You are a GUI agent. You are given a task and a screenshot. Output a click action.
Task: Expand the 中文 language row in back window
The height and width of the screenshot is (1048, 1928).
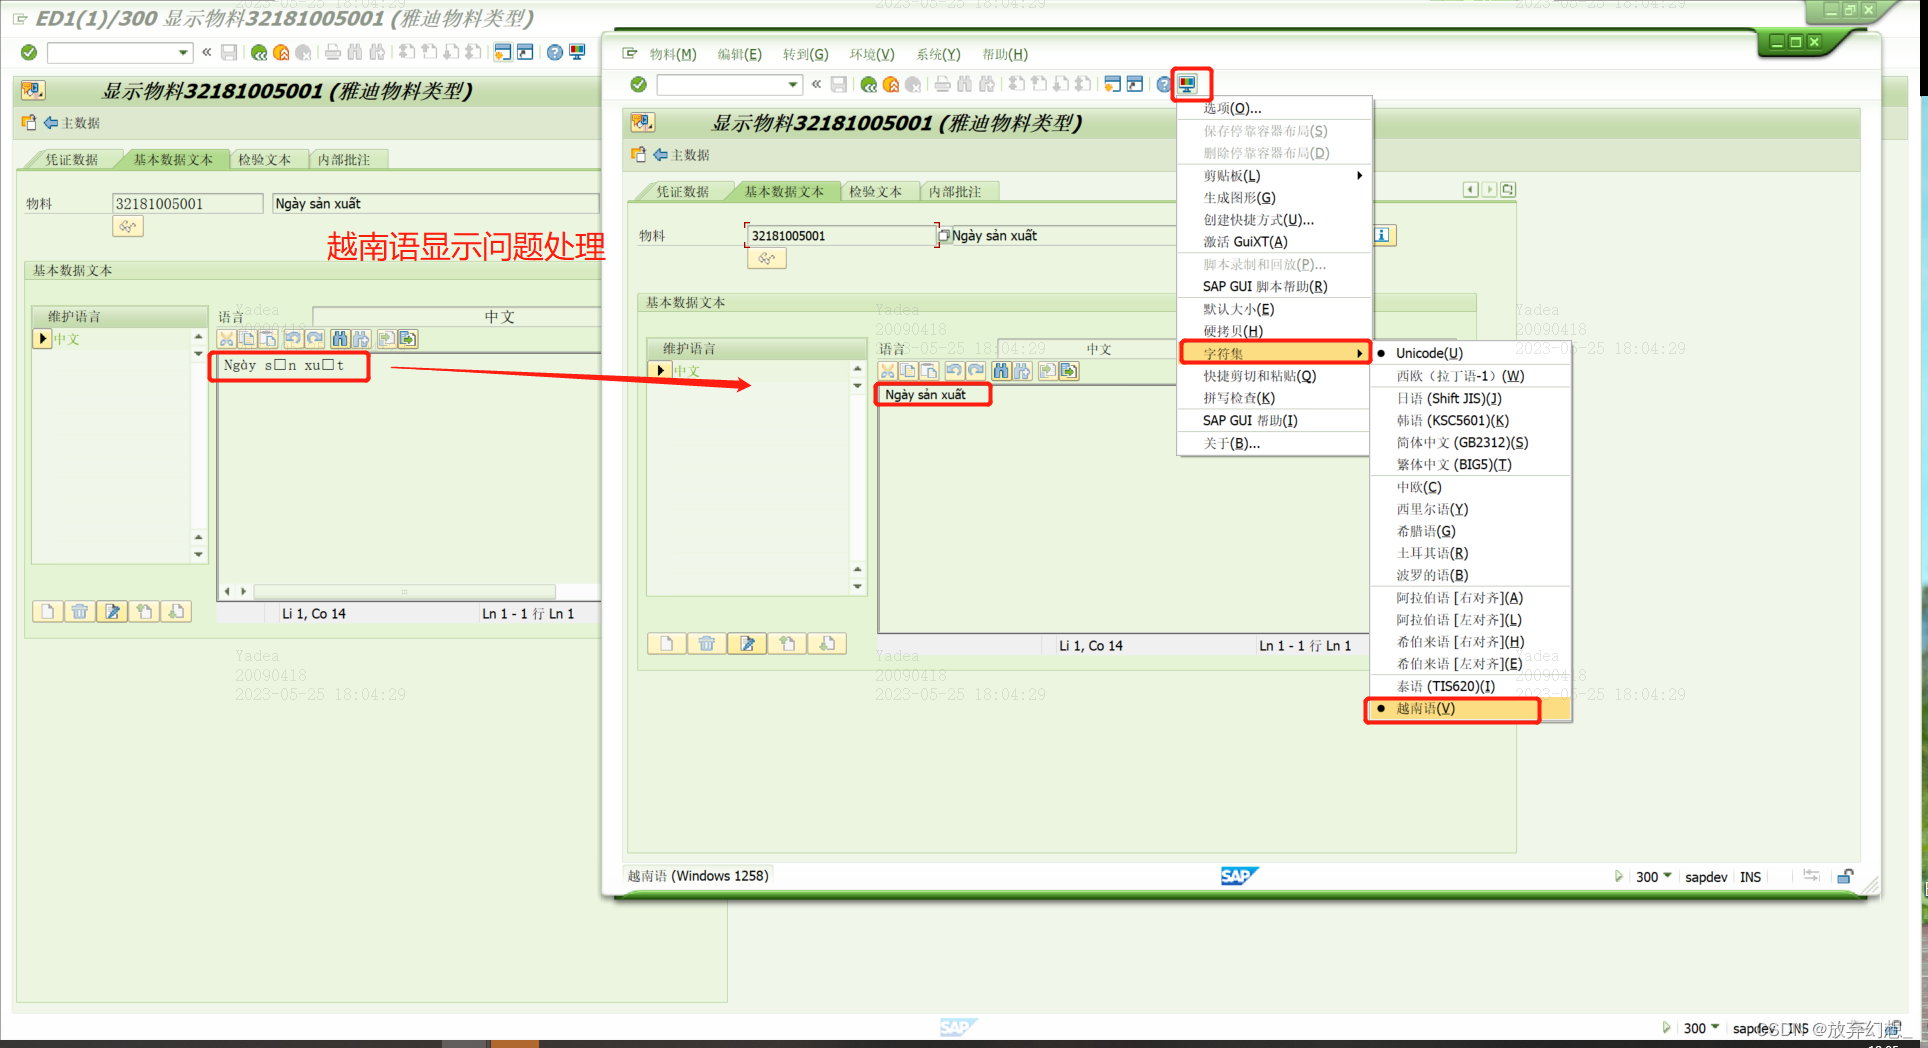click(42, 339)
